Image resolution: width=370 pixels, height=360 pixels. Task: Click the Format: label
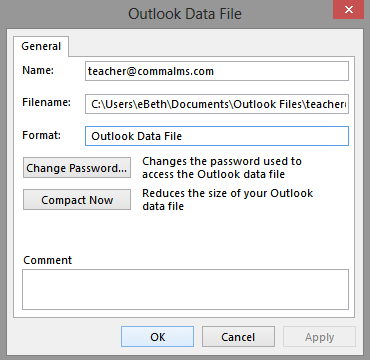41,135
